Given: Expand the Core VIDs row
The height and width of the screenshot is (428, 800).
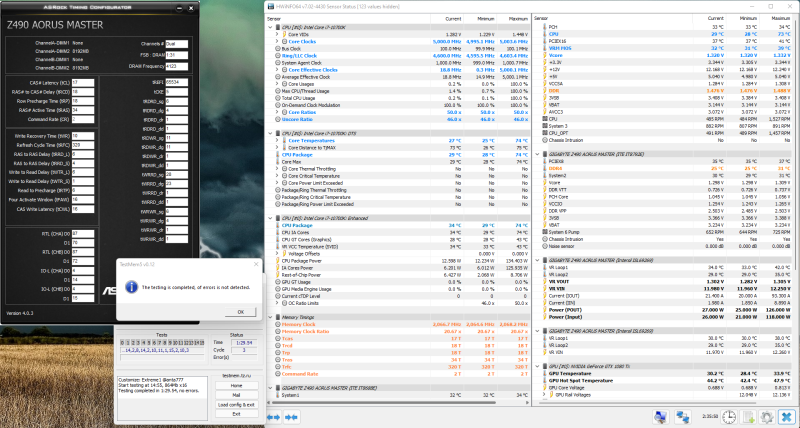Looking at the screenshot, I should coord(277,34).
